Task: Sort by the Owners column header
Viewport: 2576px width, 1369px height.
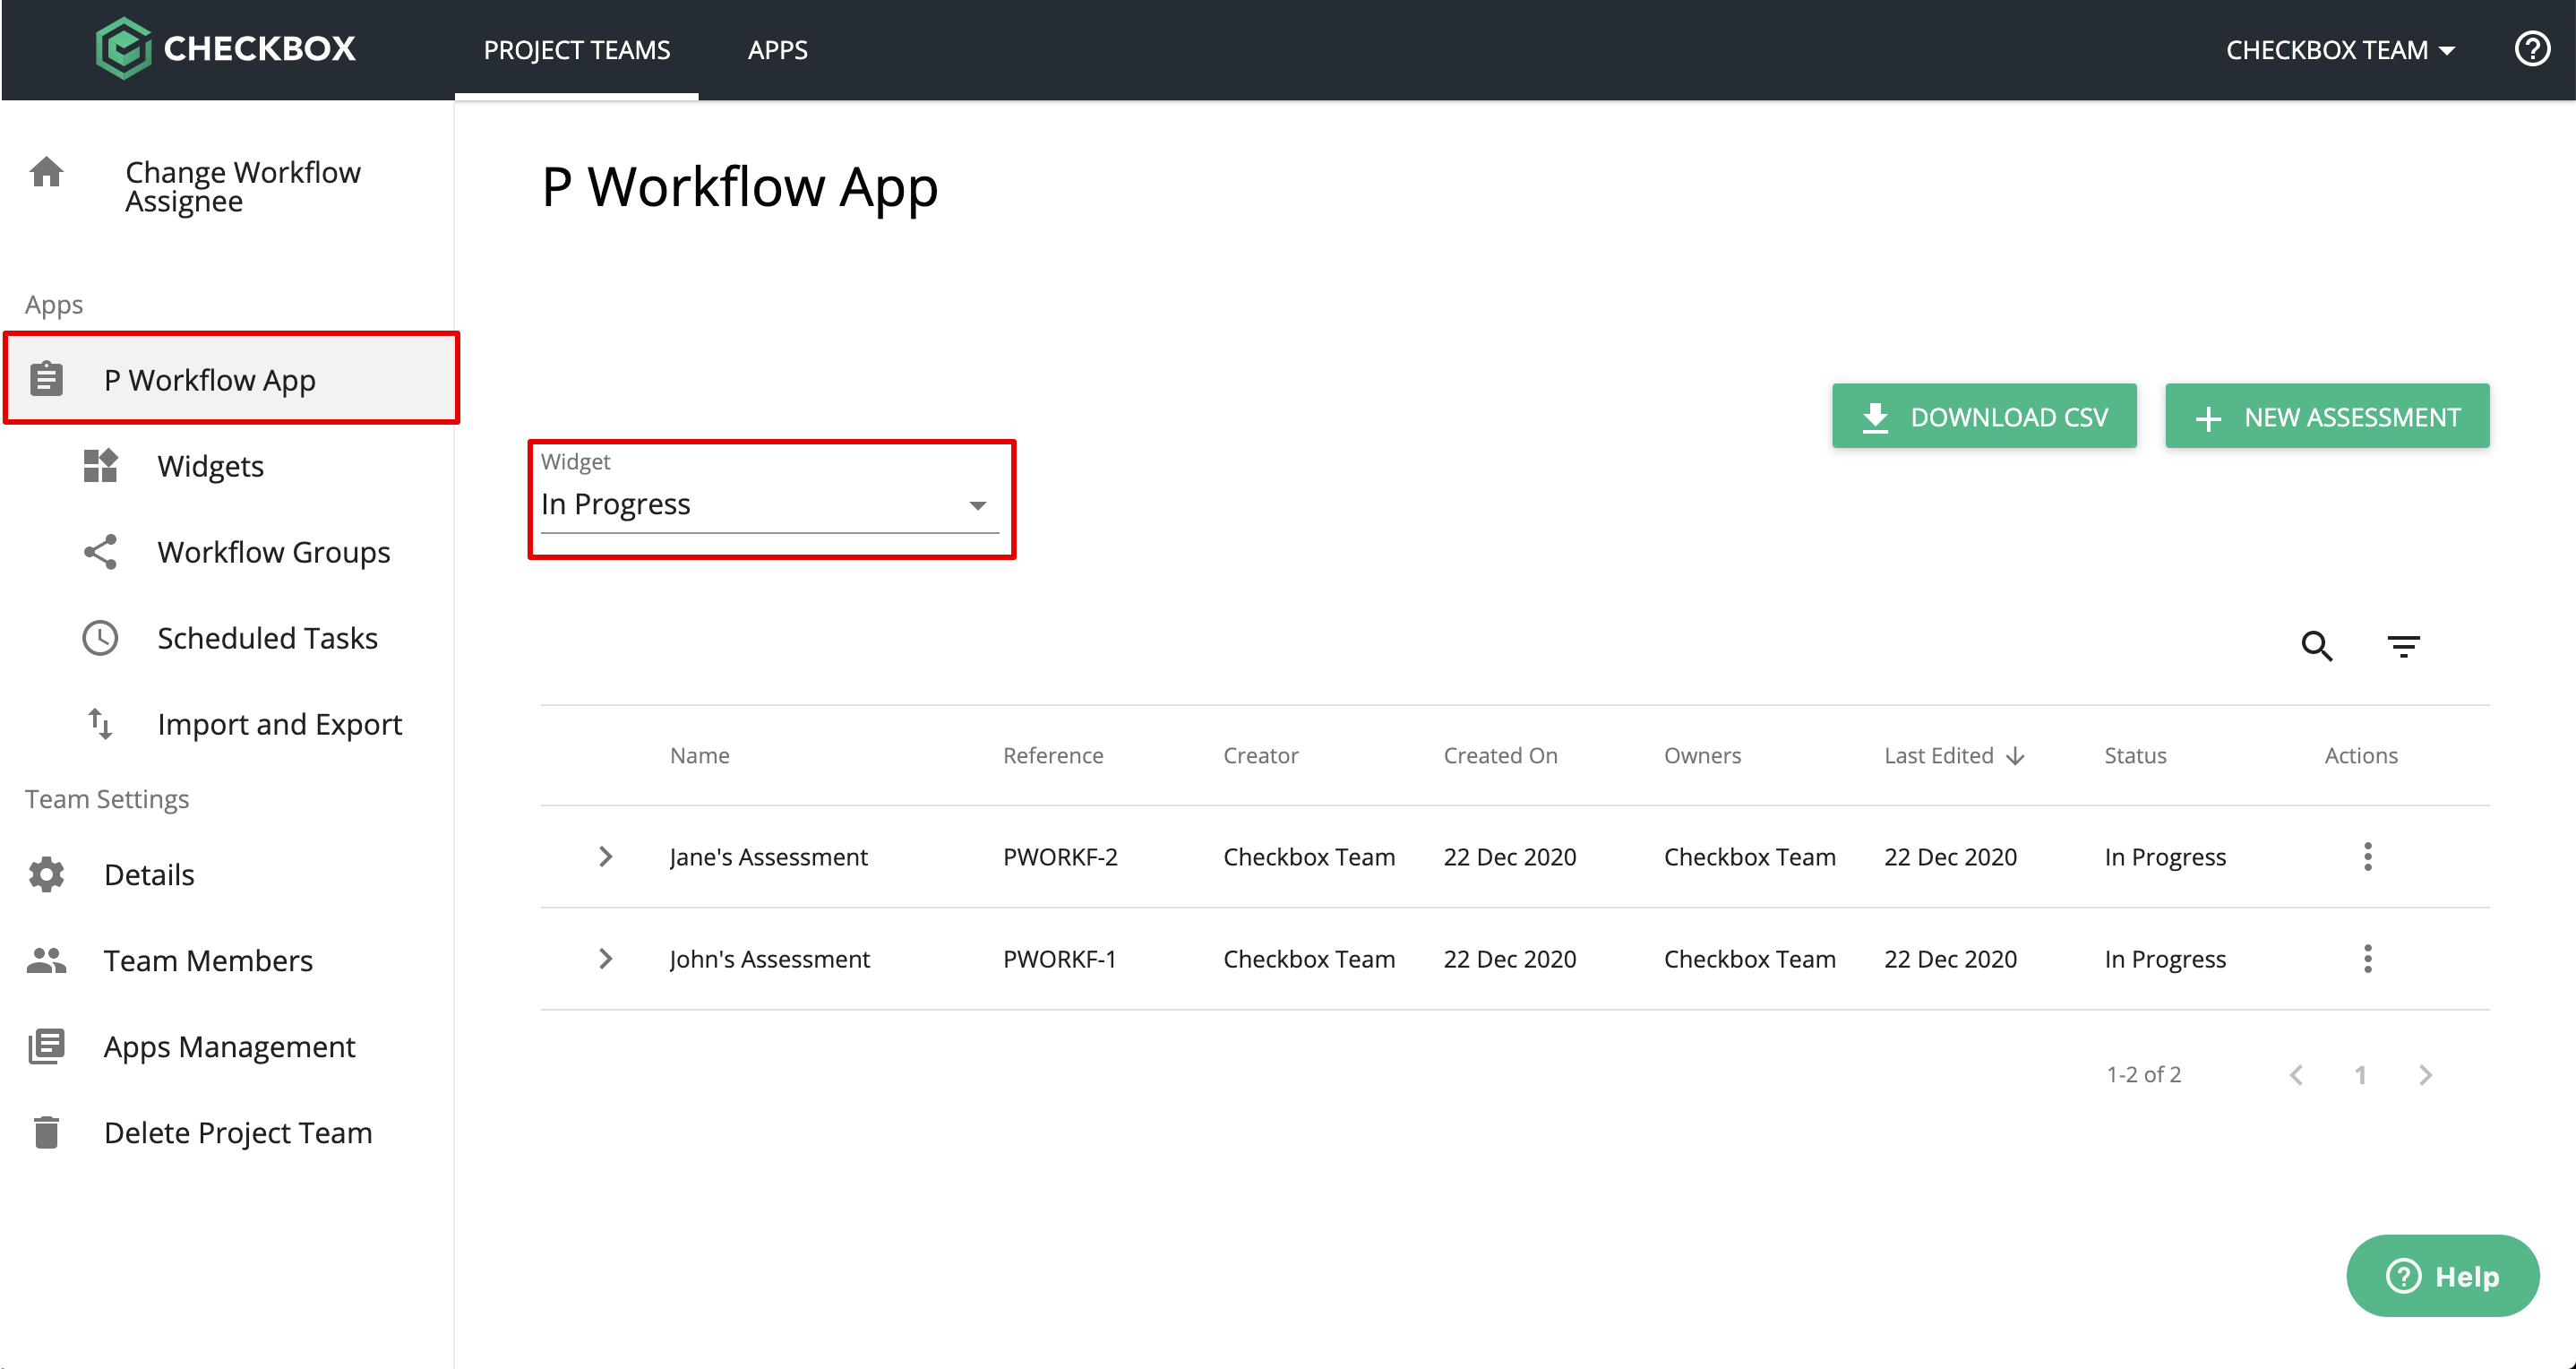Action: 1702,756
